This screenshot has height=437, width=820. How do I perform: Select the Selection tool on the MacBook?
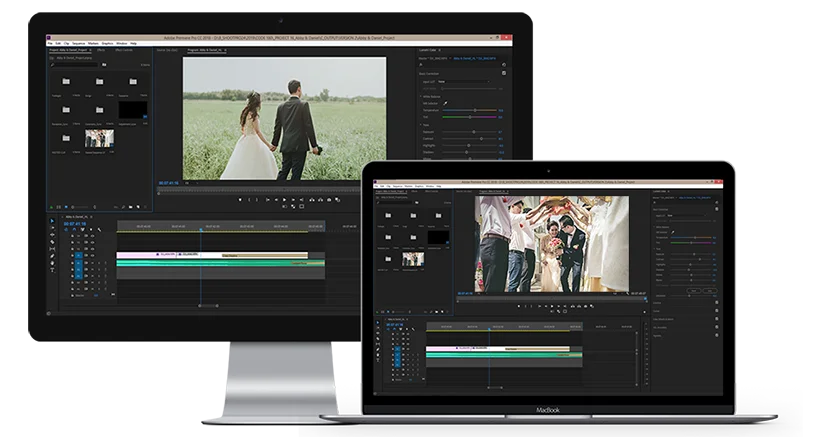(378, 323)
